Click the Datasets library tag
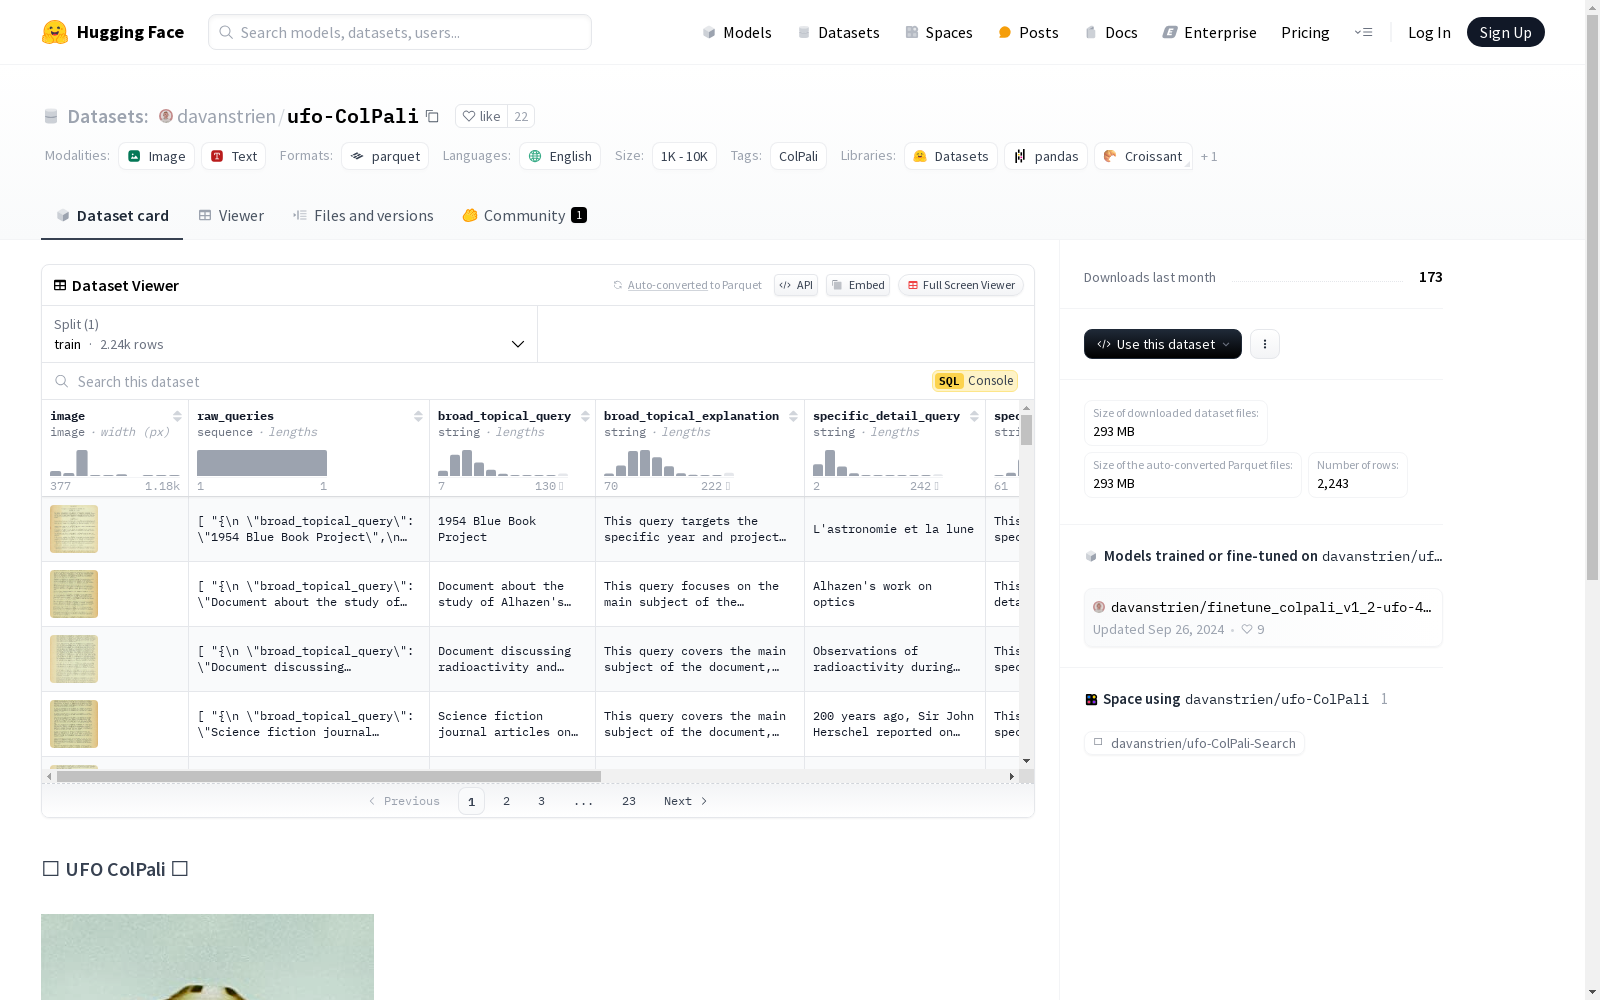Image resolution: width=1600 pixels, height=1000 pixels. click(x=951, y=156)
